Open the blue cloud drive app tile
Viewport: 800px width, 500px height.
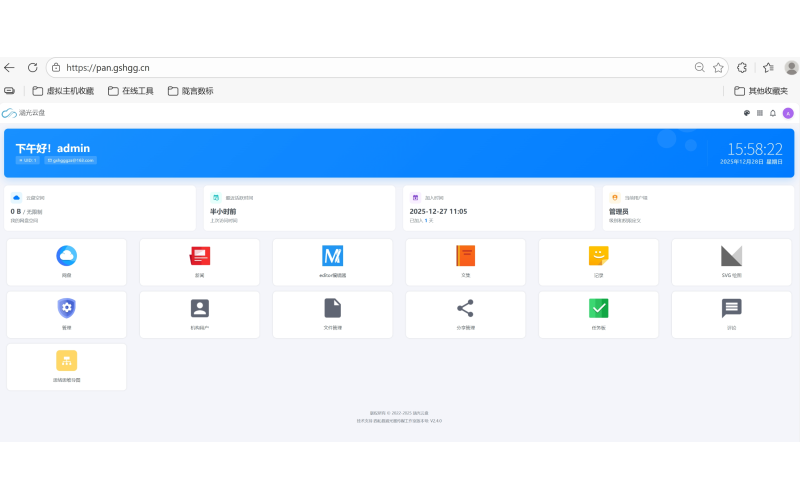click(67, 260)
